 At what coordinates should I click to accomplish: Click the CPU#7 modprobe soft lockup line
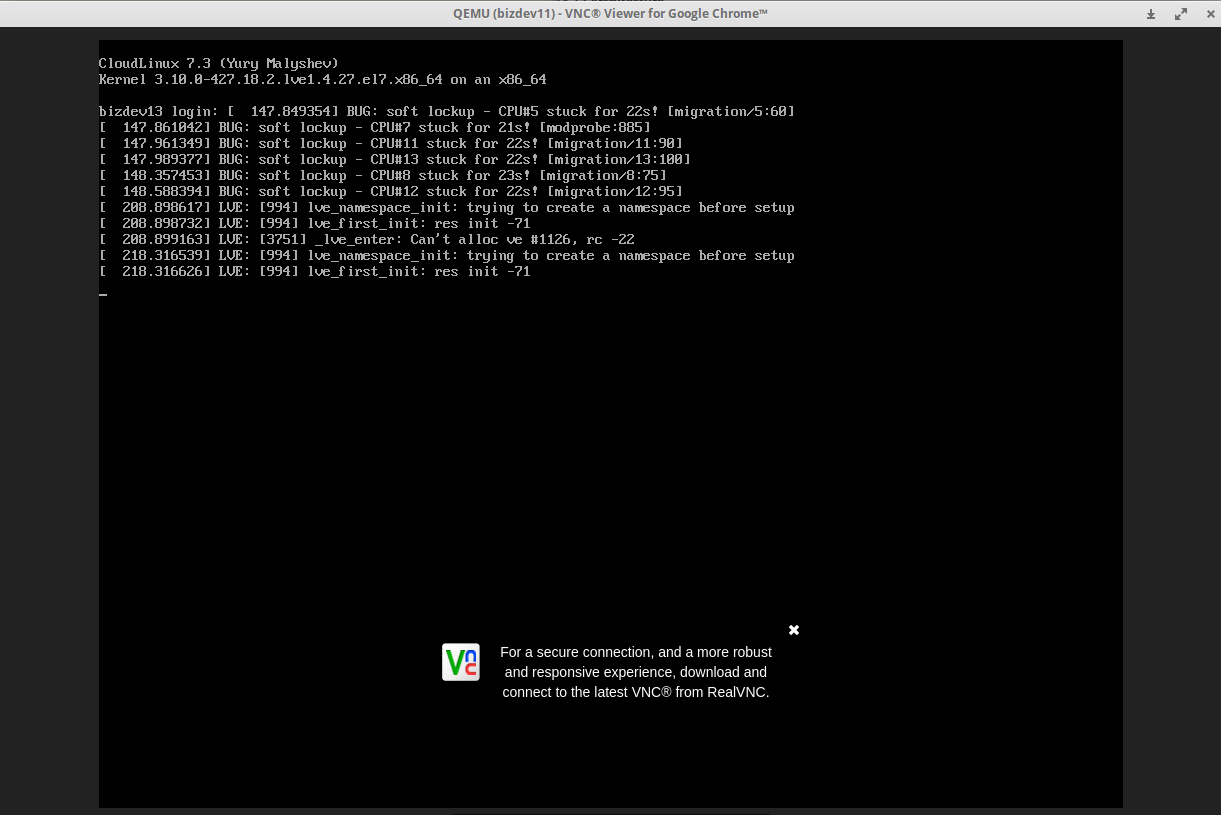375,128
